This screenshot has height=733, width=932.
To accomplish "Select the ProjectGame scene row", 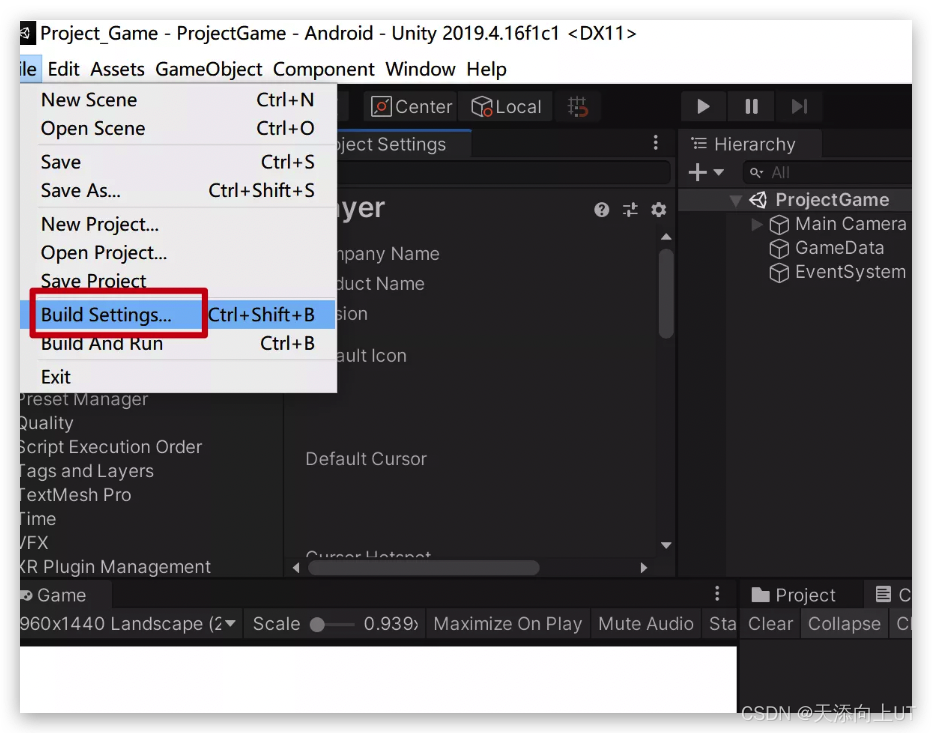I will point(795,200).
